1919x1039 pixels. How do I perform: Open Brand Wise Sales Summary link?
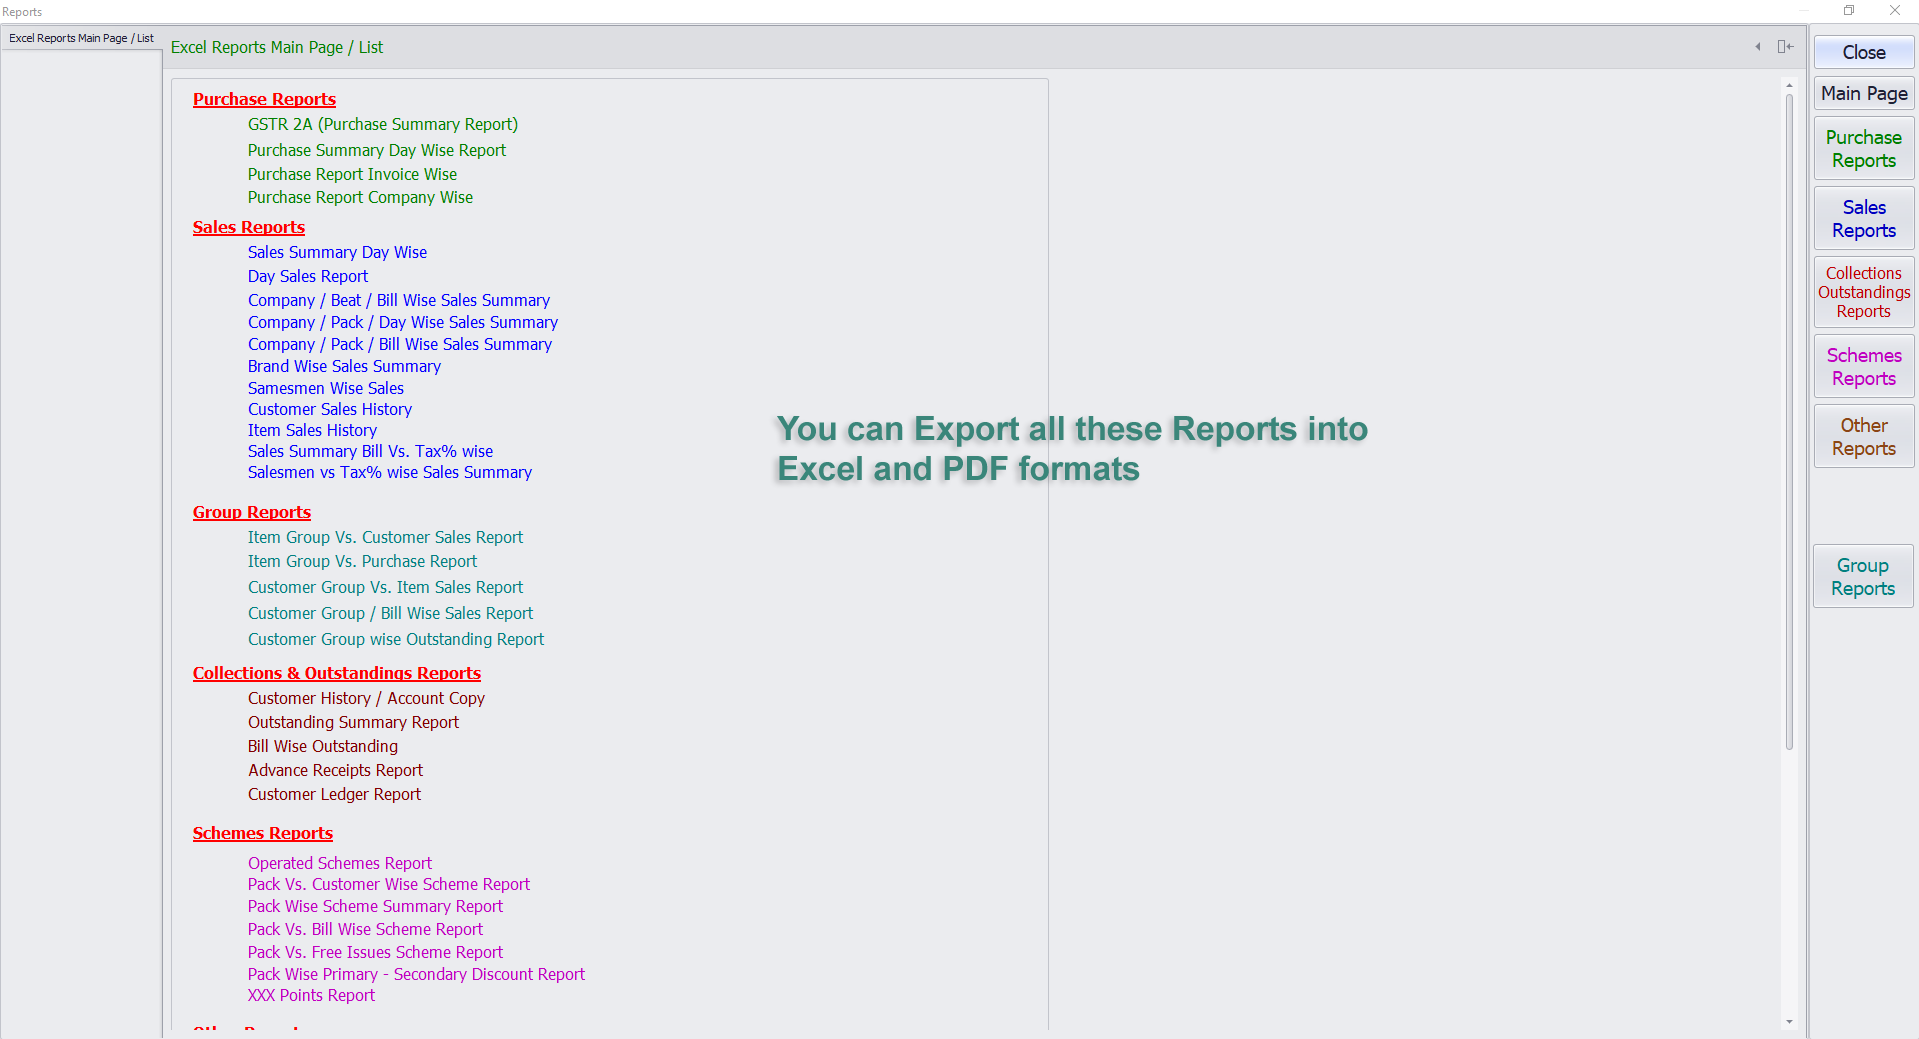pos(344,367)
